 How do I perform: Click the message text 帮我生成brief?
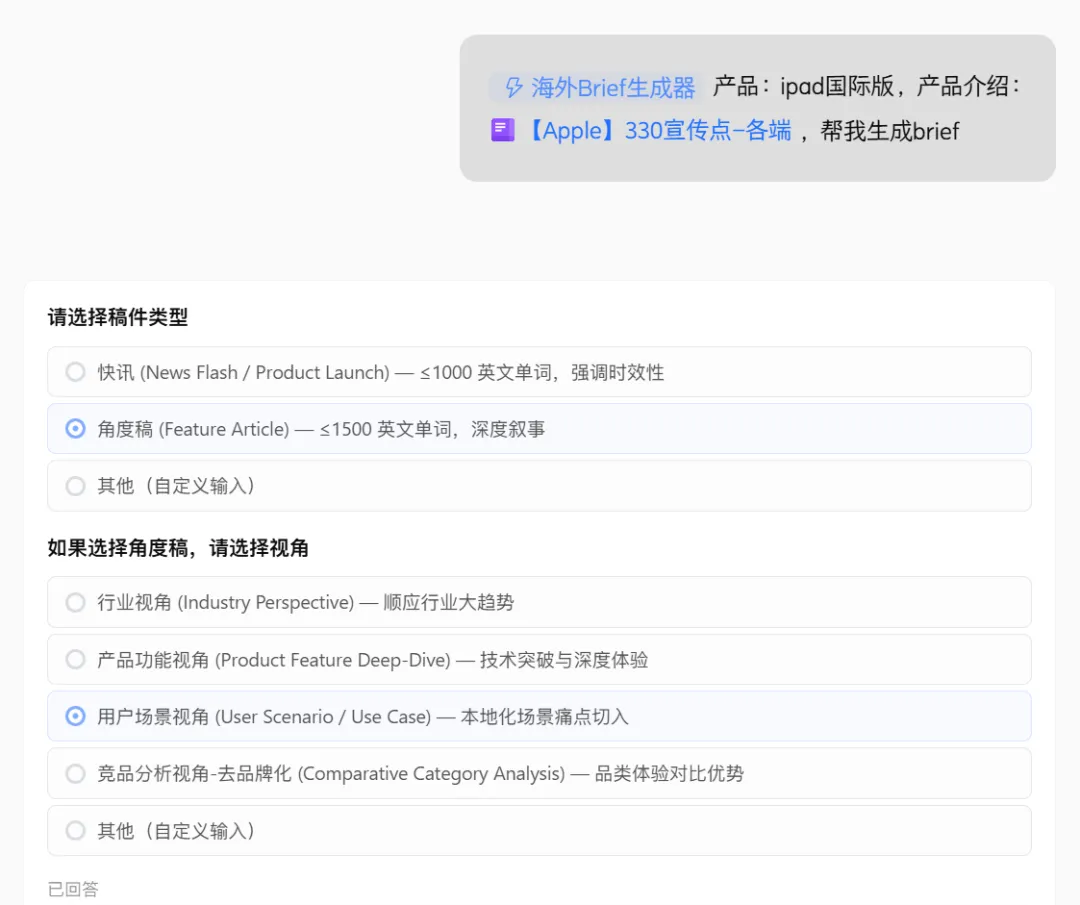889,131
